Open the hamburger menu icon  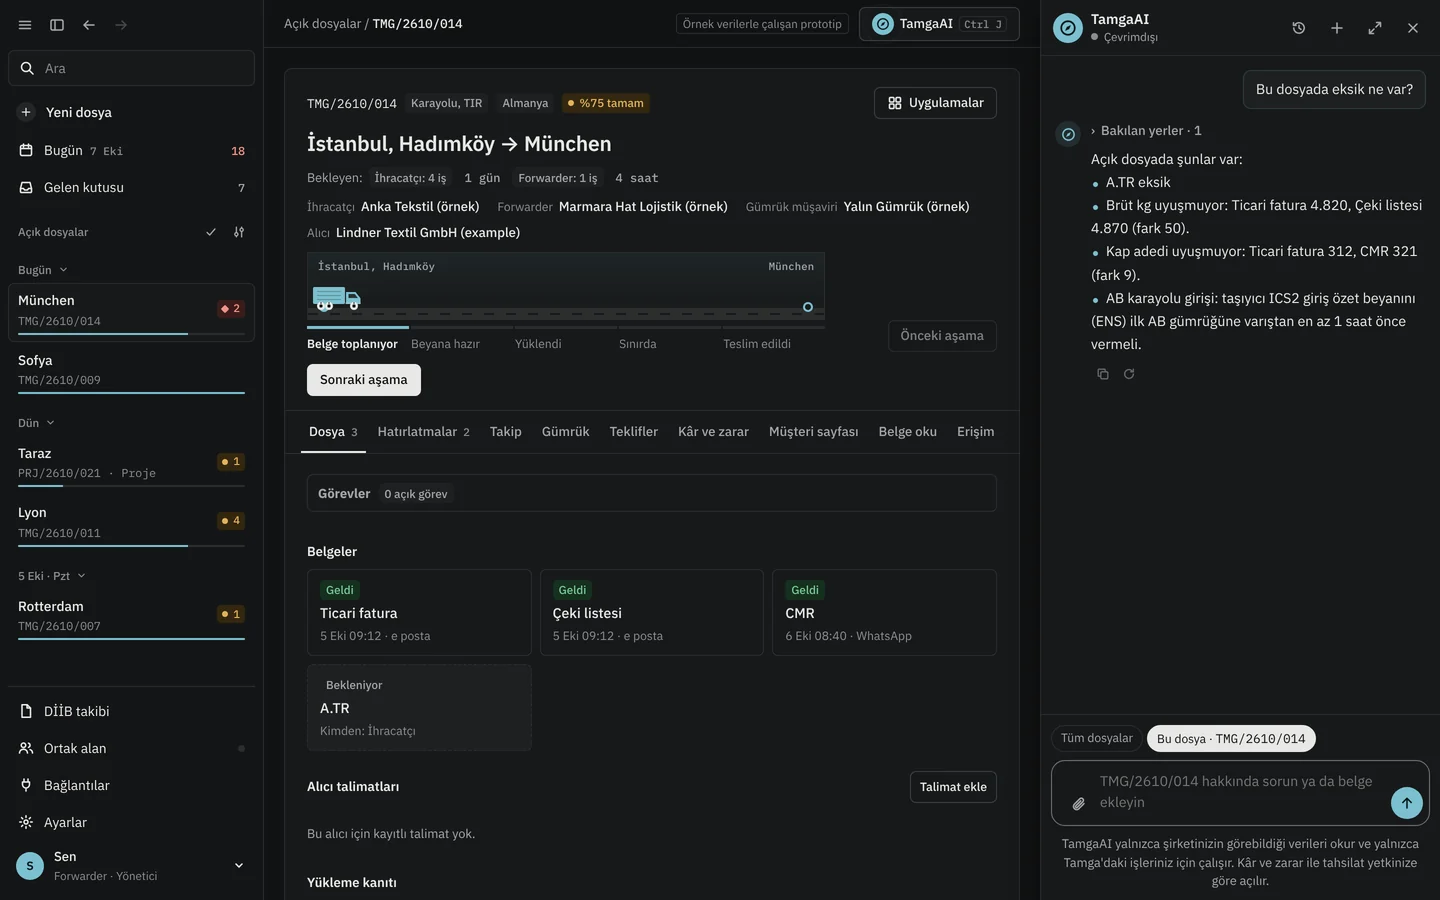(x=25, y=25)
